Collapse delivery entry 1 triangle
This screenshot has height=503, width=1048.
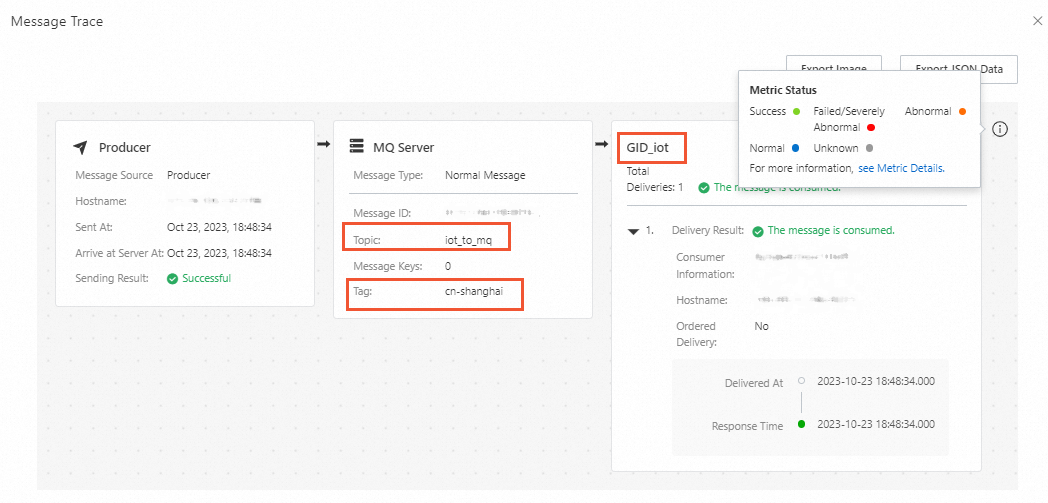[632, 231]
